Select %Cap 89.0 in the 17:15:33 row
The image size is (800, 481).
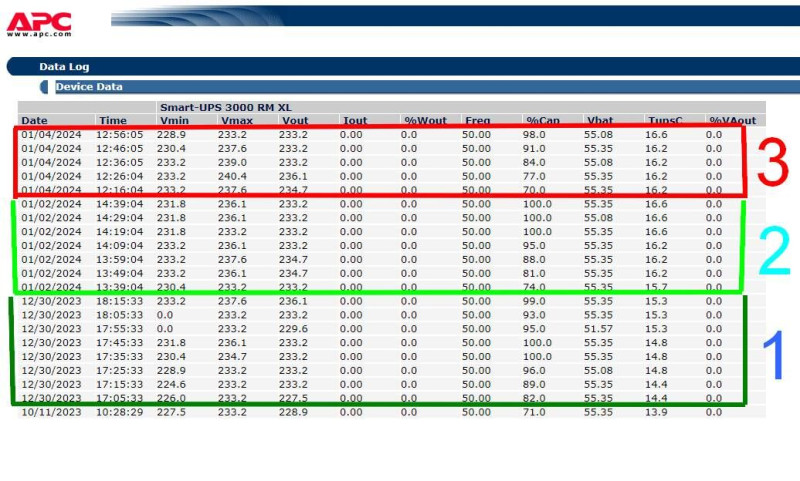[x=534, y=384]
